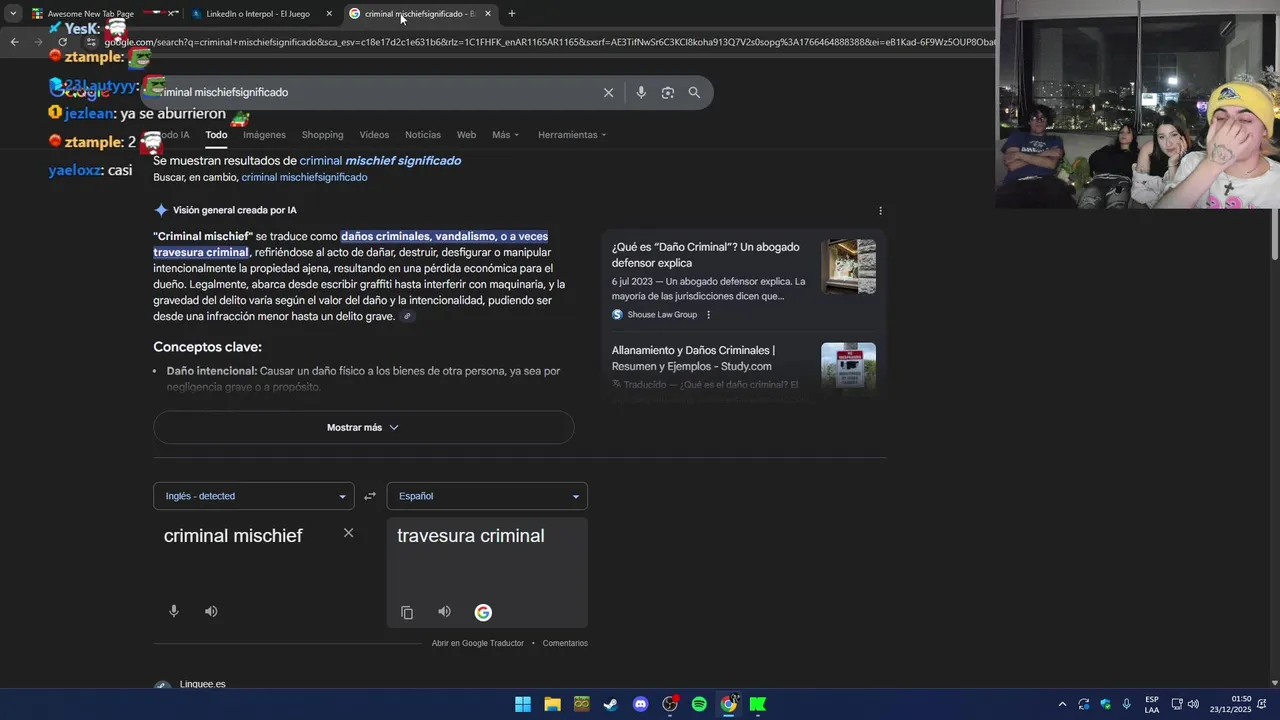Image resolution: width=1280 pixels, height=720 pixels.
Task: Click 'criminal mischief significado' corrected query link
Action: point(380,160)
